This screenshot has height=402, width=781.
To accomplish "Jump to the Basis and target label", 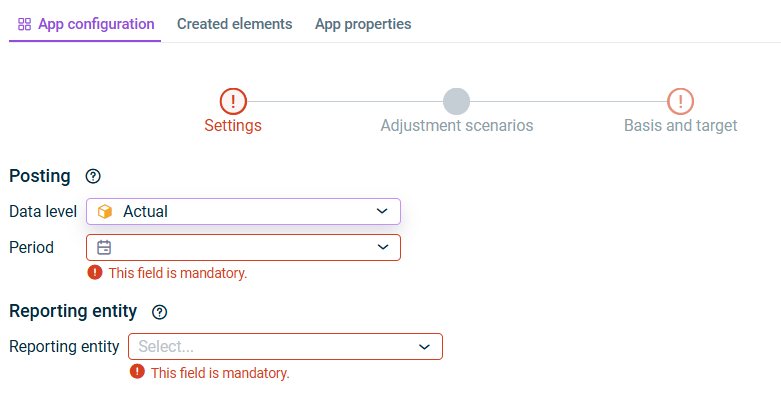I will [x=681, y=126].
